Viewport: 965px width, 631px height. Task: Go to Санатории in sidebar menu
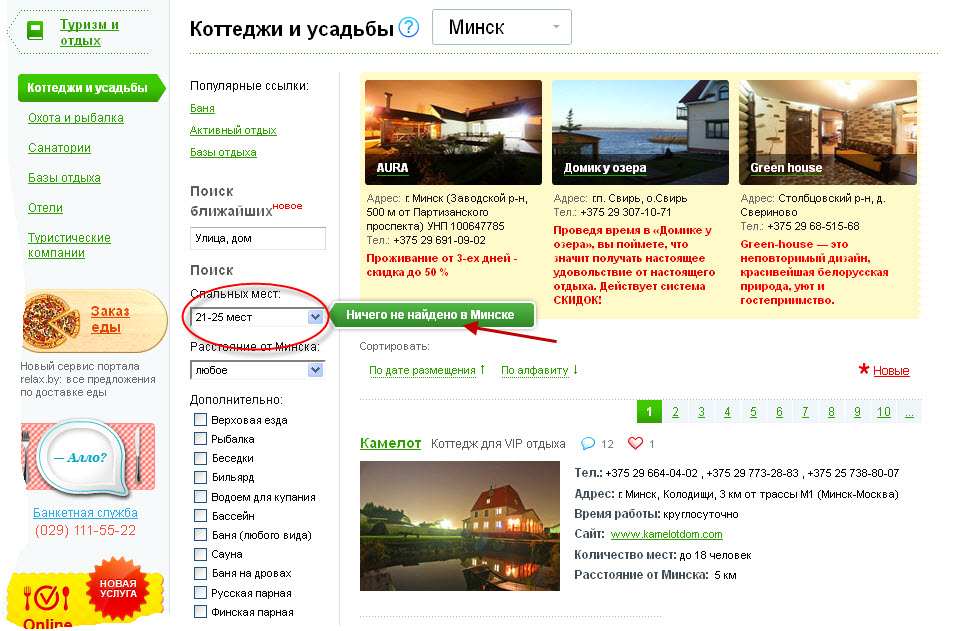point(59,148)
